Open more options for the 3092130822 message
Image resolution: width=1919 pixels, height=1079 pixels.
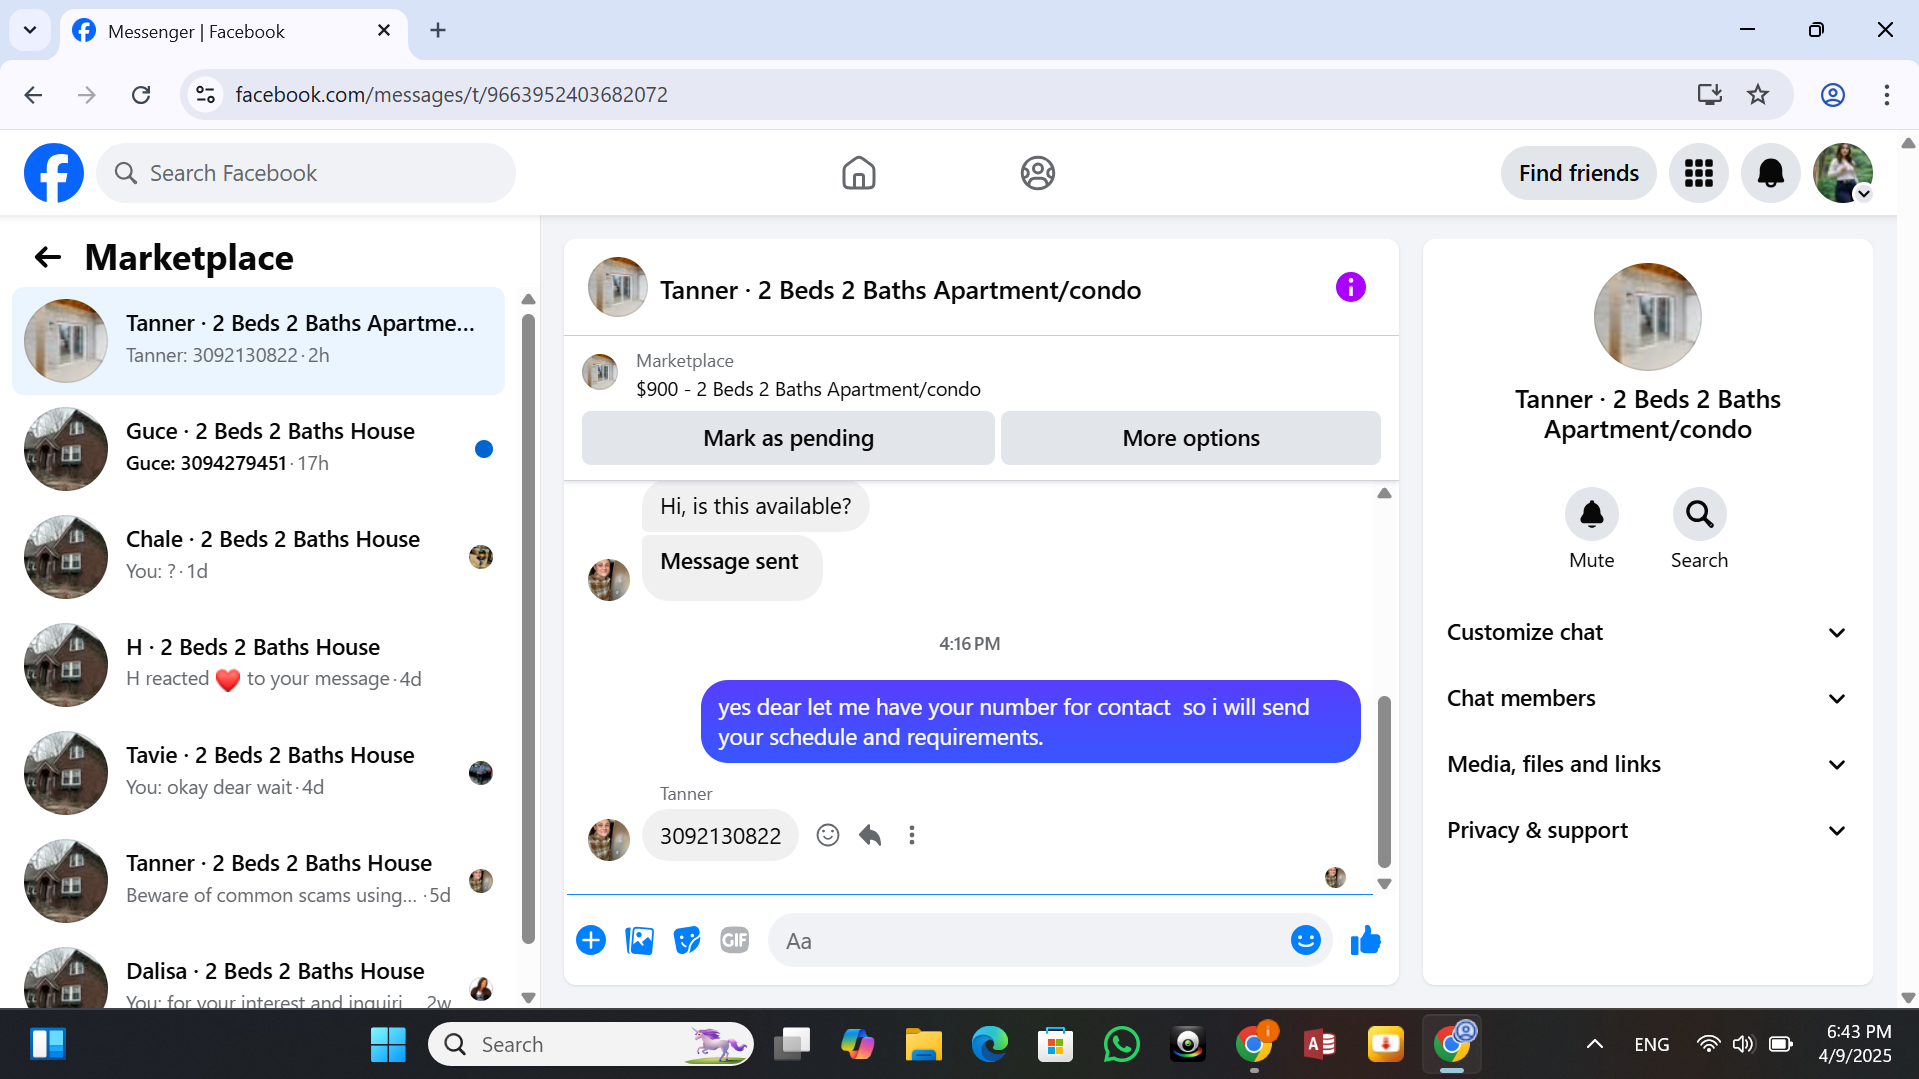tap(911, 835)
